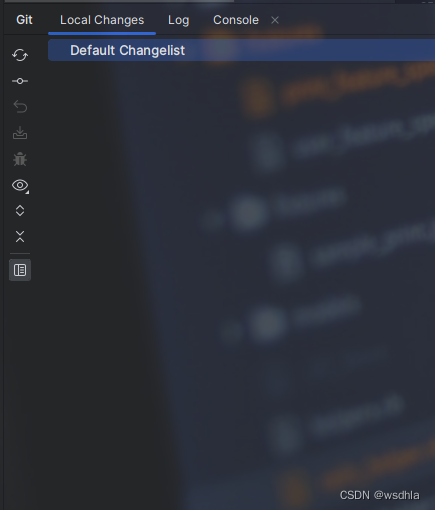Viewport: 435px width, 510px height.
Task: Expand all nodes in the changes tree
Action: (20, 211)
